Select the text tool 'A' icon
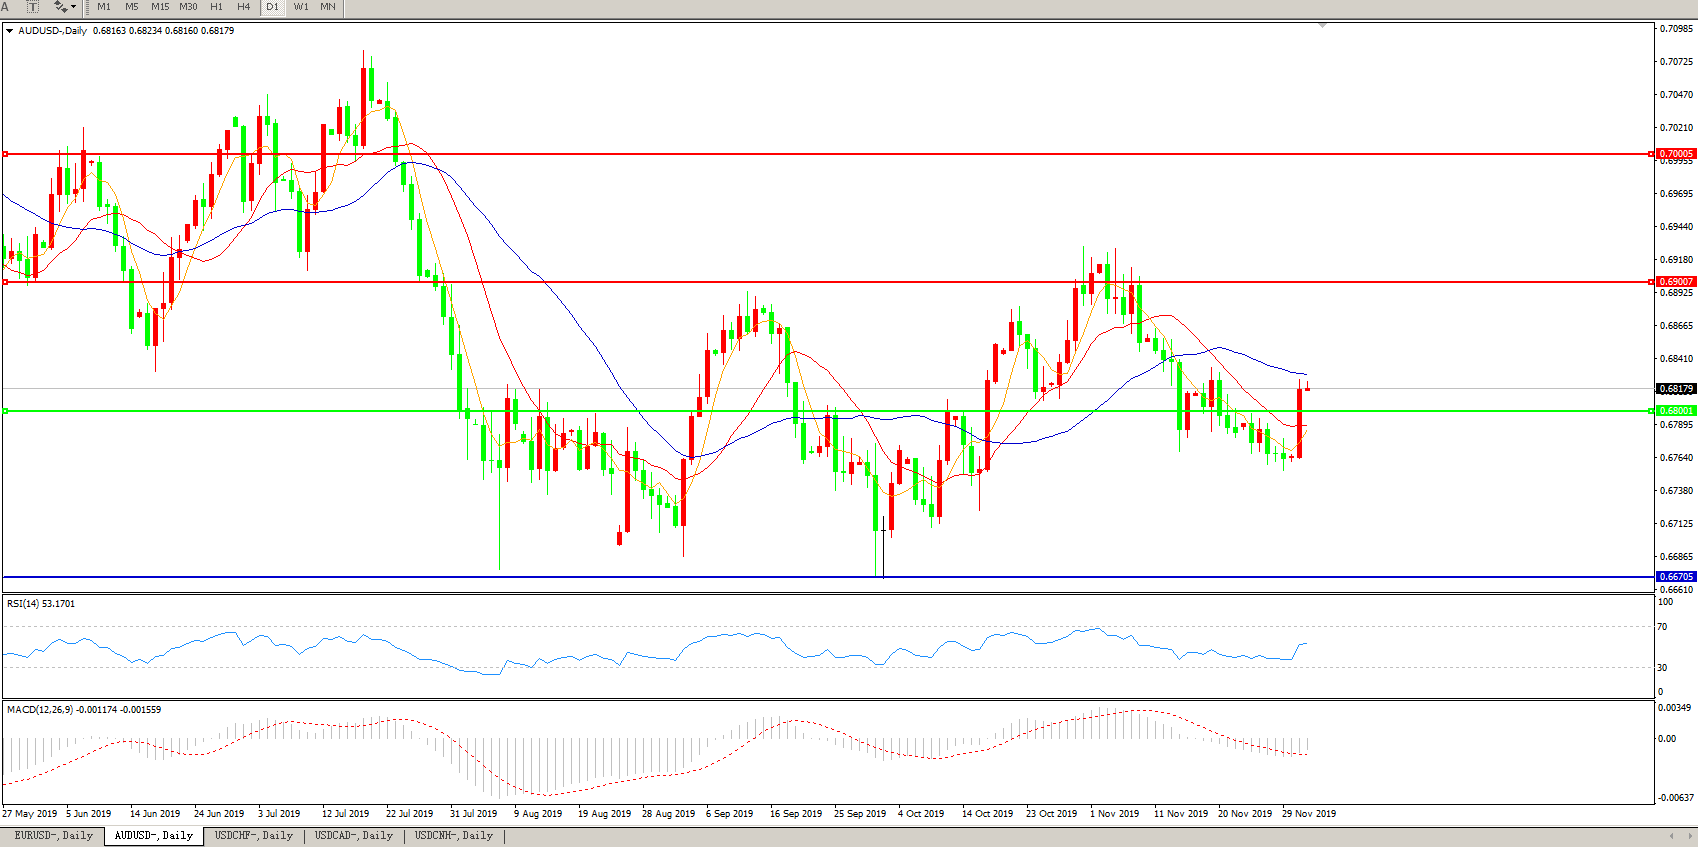Viewport: 1698px width, 847px height. pos(5,7)
